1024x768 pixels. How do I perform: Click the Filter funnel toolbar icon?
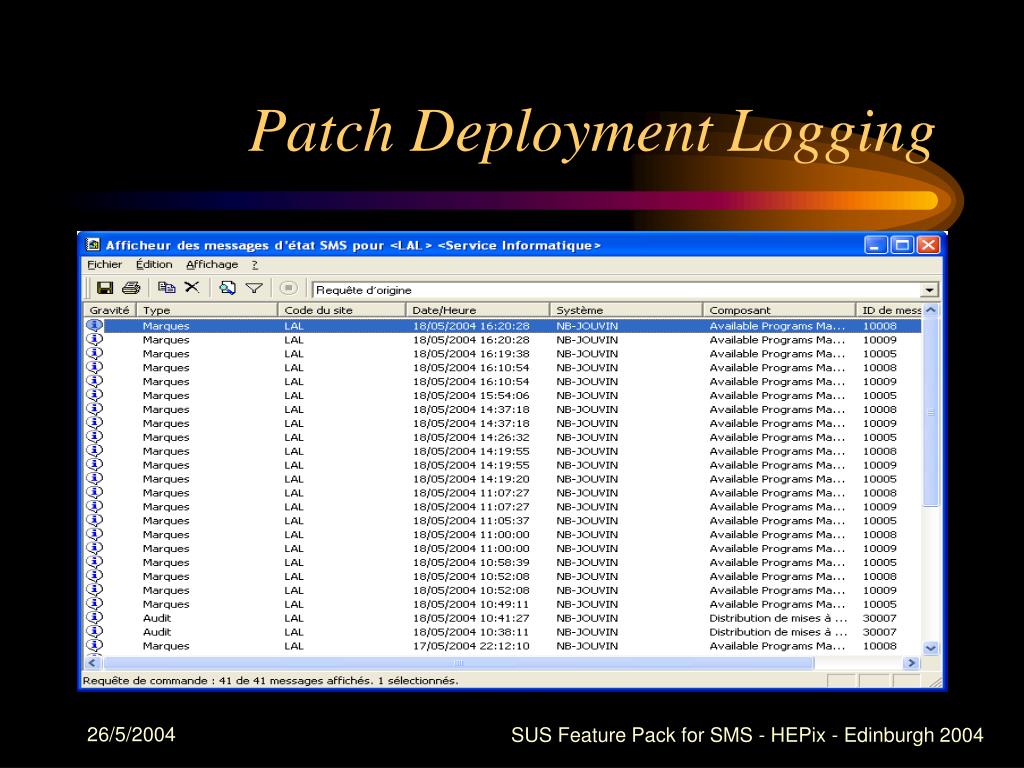coord(254,288)
